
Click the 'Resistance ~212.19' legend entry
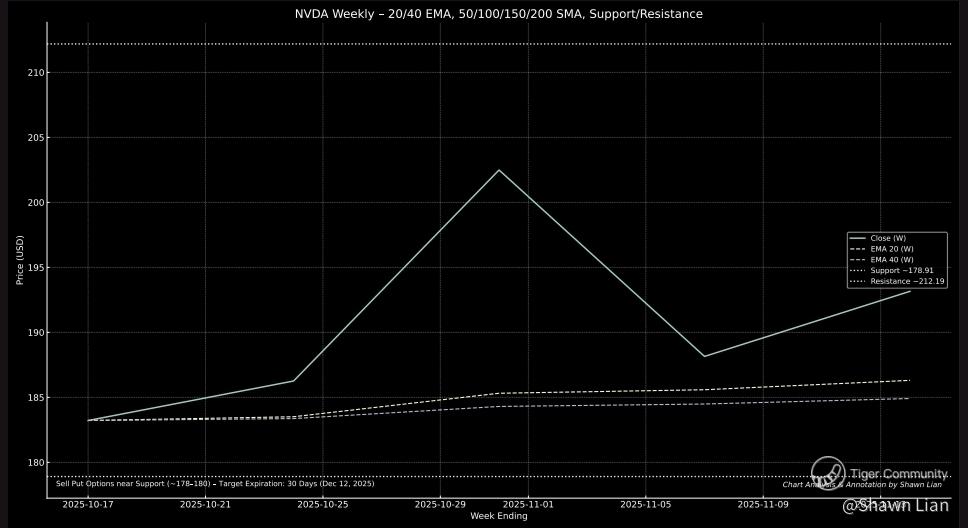coord(896,282)
